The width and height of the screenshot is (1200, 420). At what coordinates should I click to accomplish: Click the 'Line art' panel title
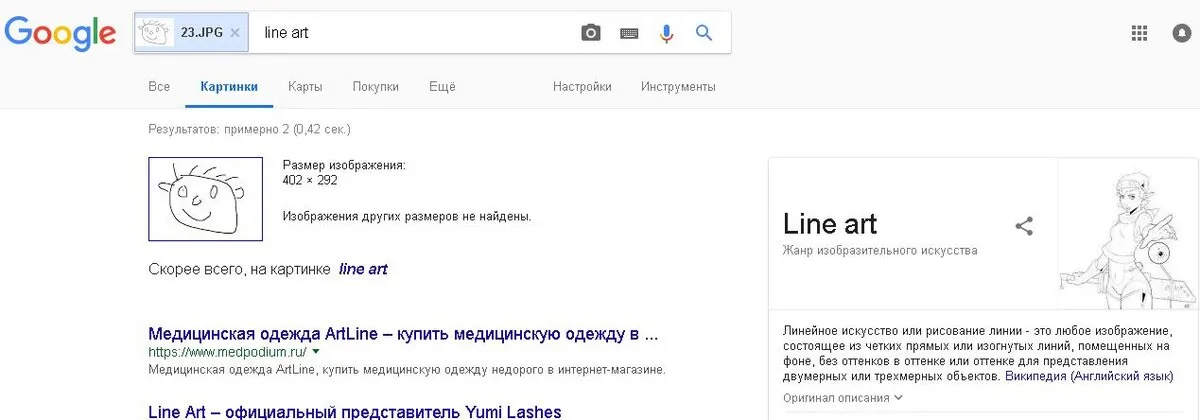830,223
